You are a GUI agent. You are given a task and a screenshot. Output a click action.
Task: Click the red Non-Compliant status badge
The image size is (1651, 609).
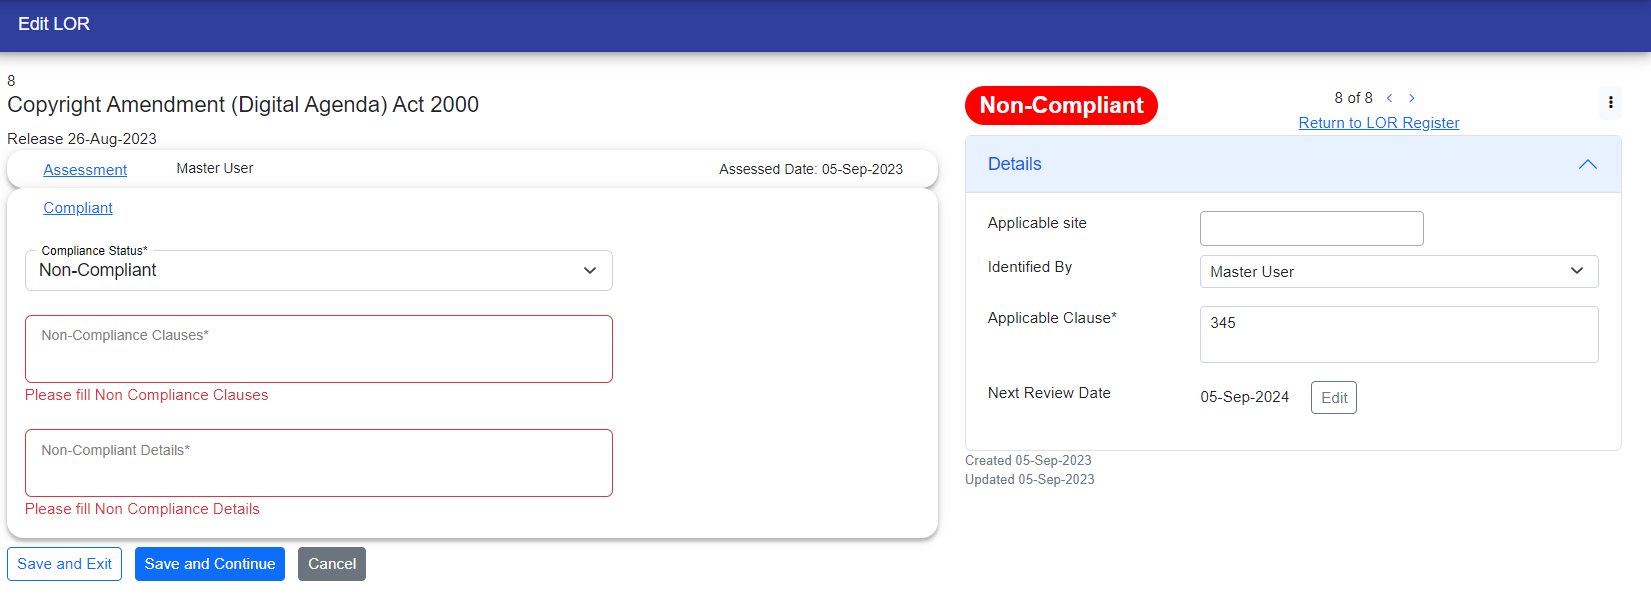(x=1061, y=106)
